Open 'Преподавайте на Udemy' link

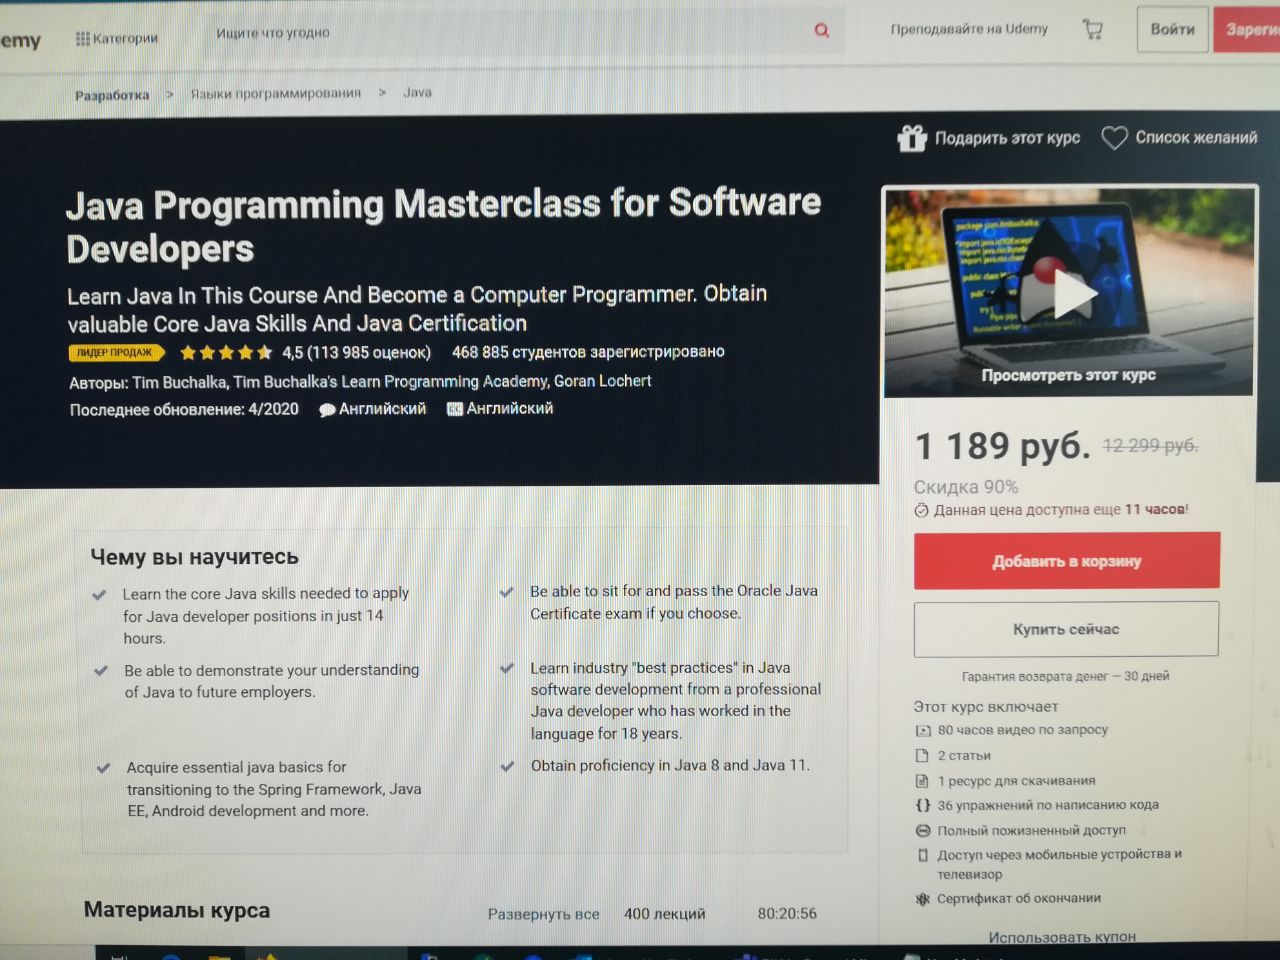[x=969, y=29]
